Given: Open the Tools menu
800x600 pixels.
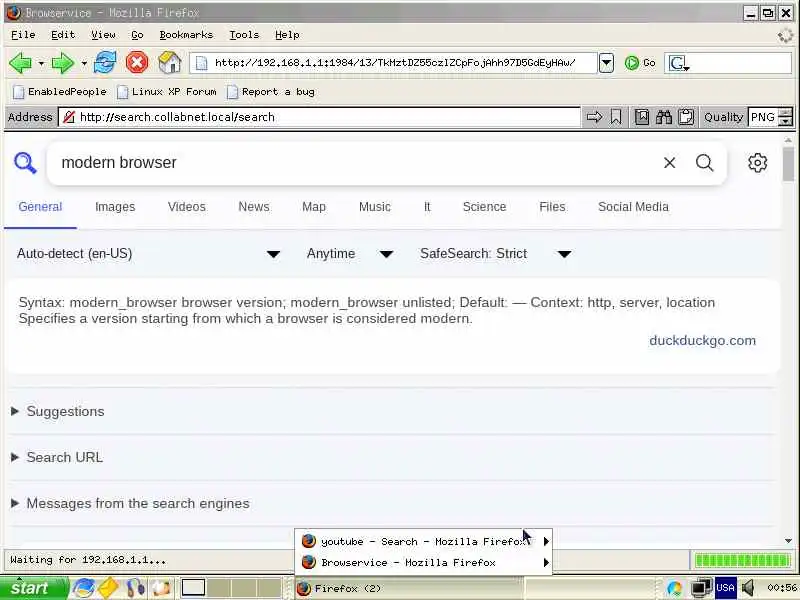Looking at the screenshot, I should [244, 35].
